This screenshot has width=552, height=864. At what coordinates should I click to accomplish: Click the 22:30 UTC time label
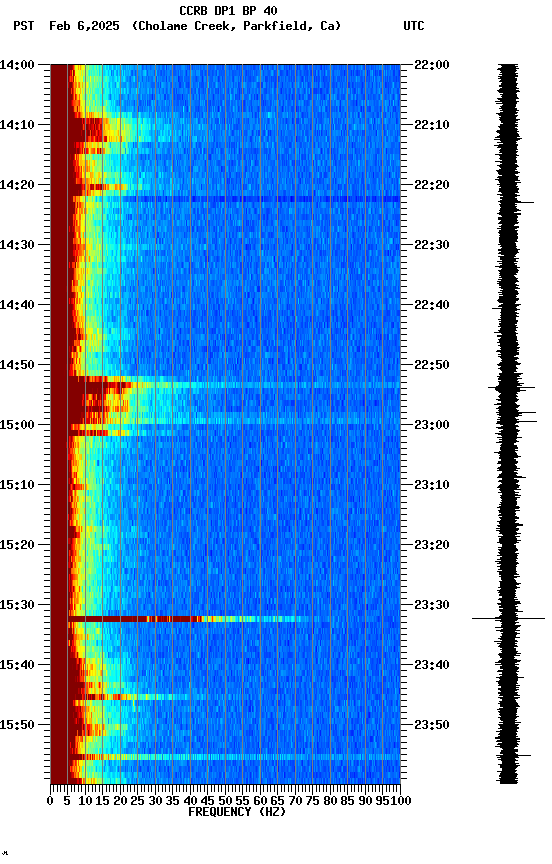pos(432,245)
